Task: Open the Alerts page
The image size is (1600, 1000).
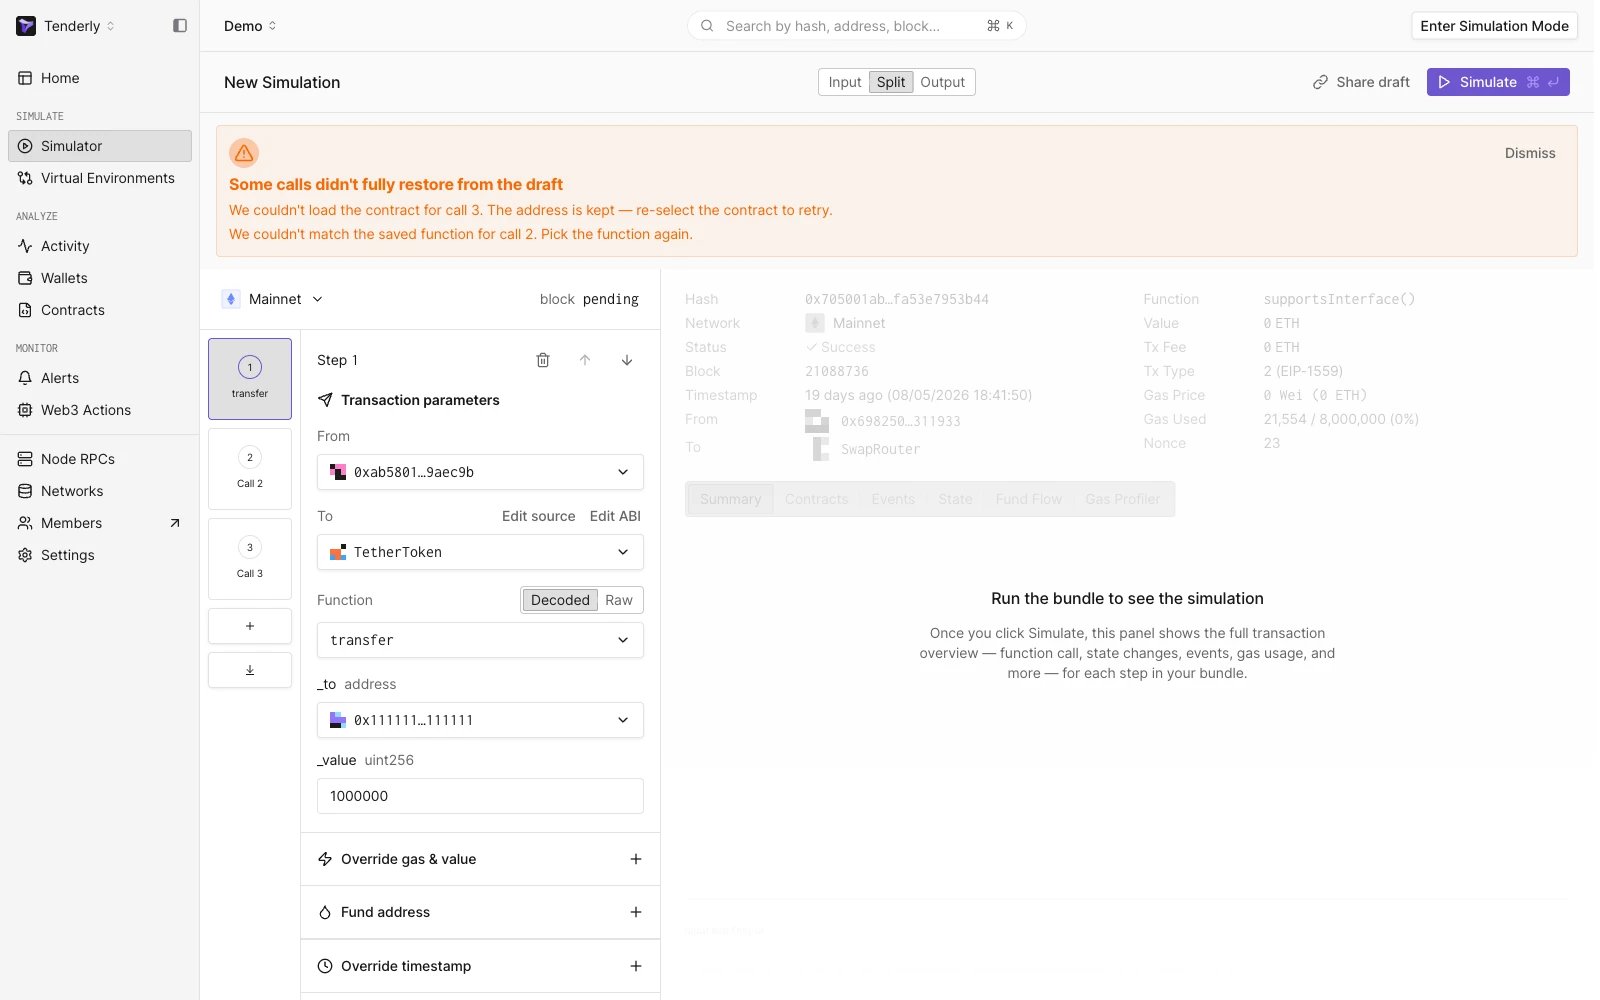Action: (100, 378)
